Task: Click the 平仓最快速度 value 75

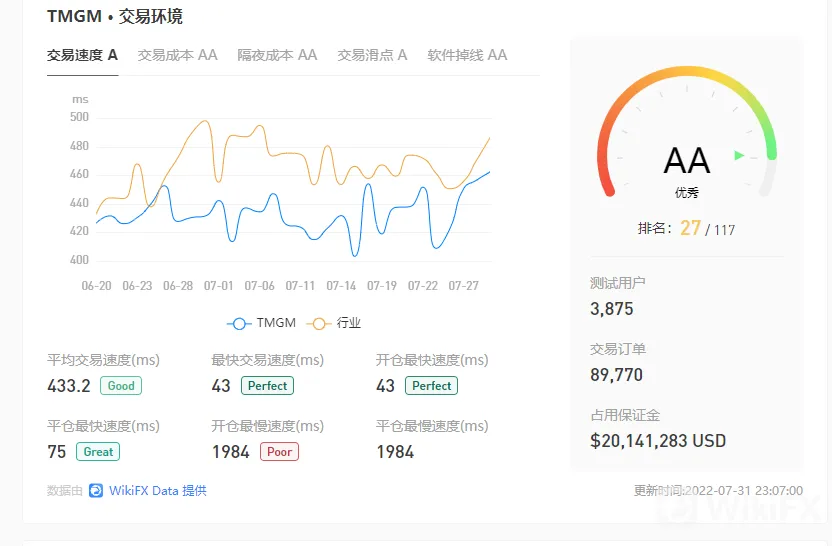Action: pyautogui.click(x=57, y=452)
